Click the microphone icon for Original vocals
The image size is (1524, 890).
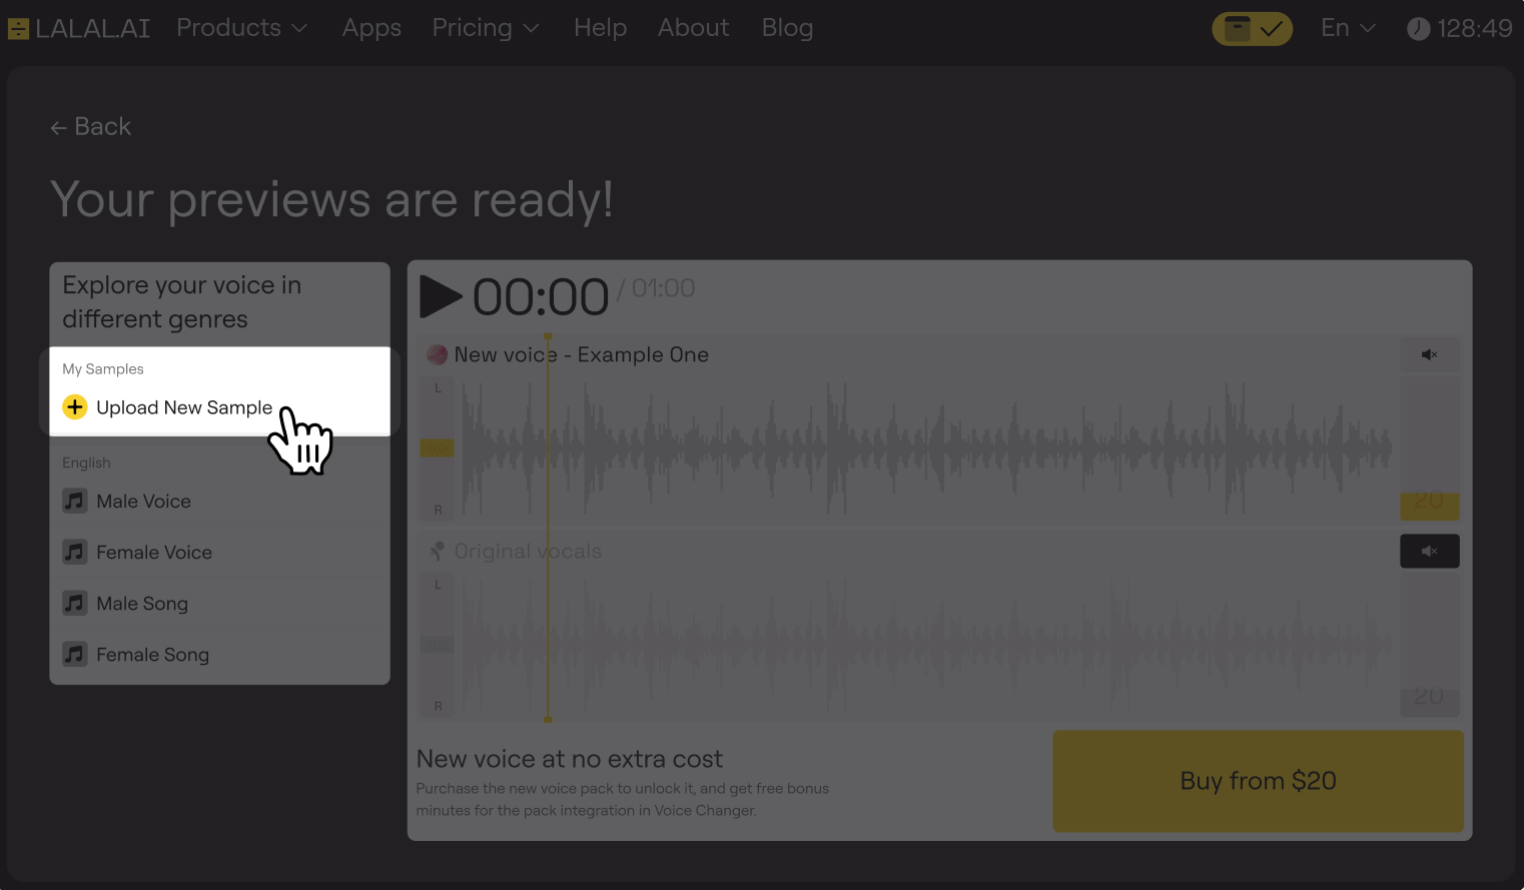pyautogui.click(x=437, y=551)
